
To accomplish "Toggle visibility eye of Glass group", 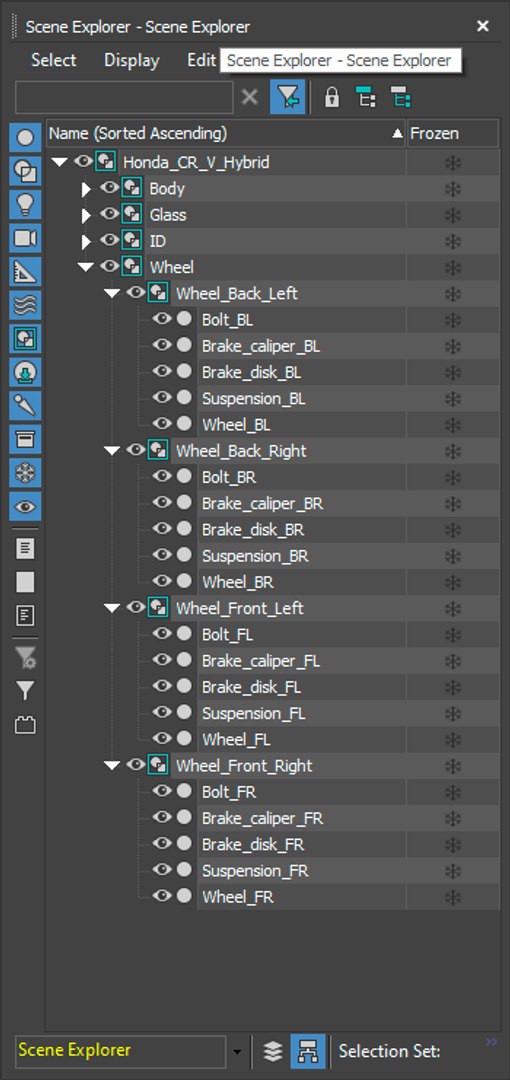I will pyautogui.click(x=110, y=214).
